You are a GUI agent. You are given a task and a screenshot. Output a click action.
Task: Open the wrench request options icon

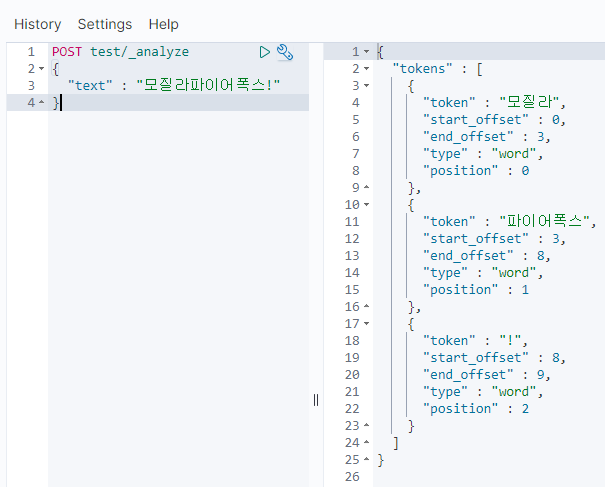coord(284,52)
